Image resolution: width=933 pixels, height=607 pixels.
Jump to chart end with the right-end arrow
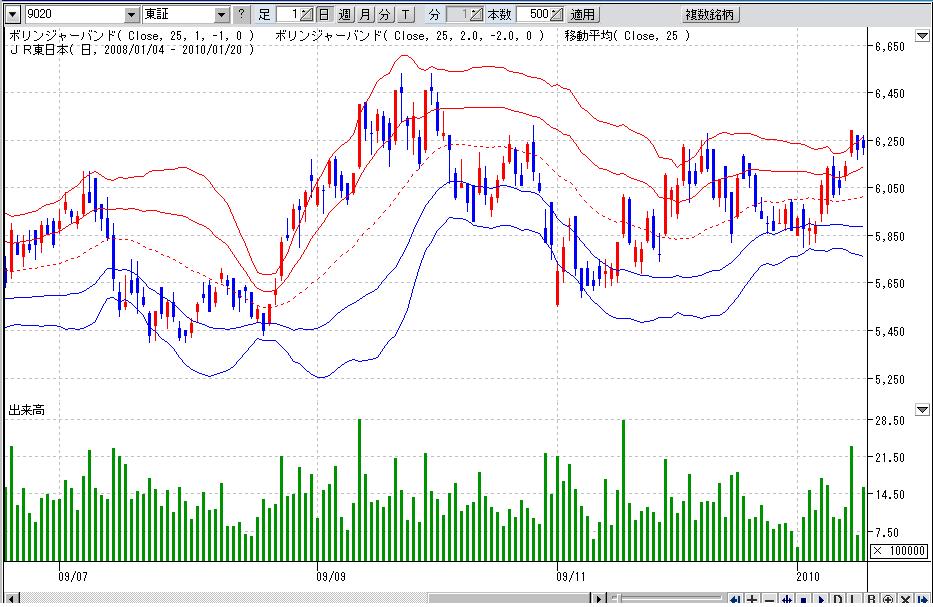click(922, 599)
